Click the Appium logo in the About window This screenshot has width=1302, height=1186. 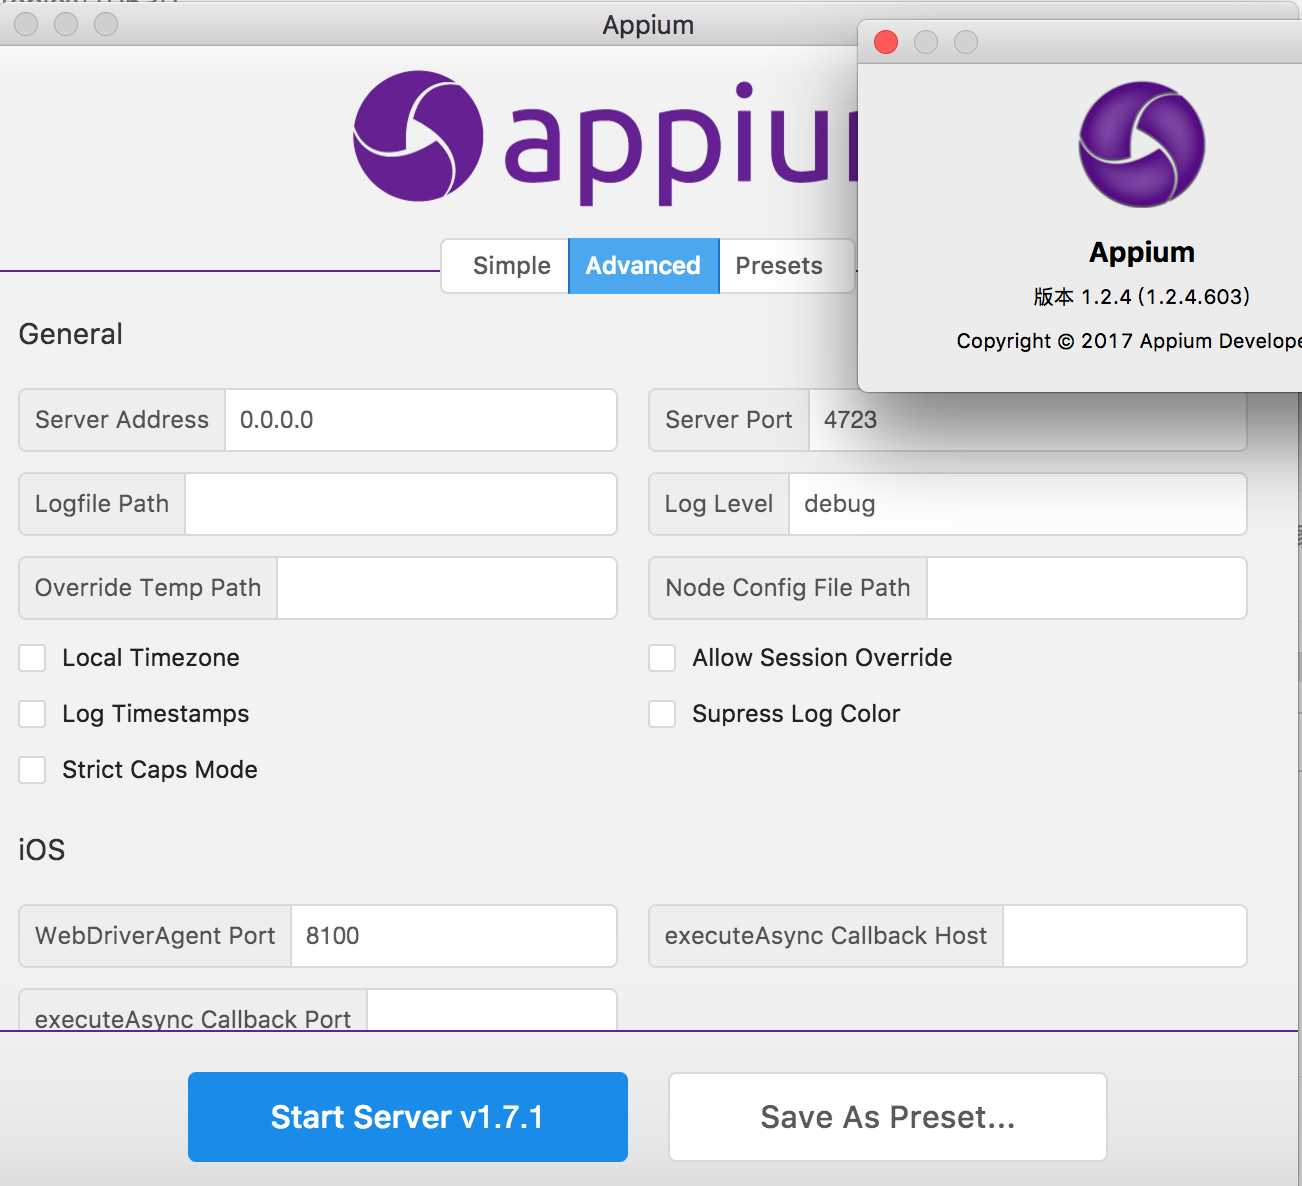click(x=1141, y=145)
